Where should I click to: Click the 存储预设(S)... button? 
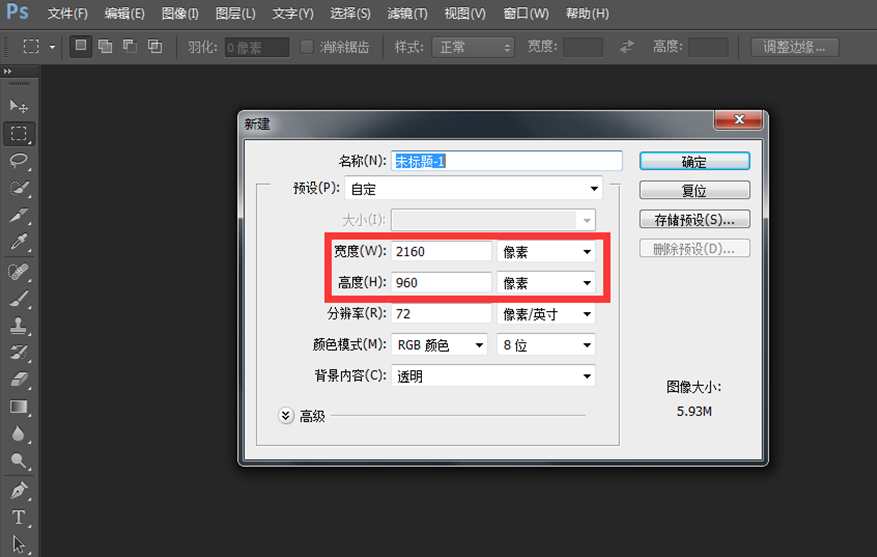[694, 219]
